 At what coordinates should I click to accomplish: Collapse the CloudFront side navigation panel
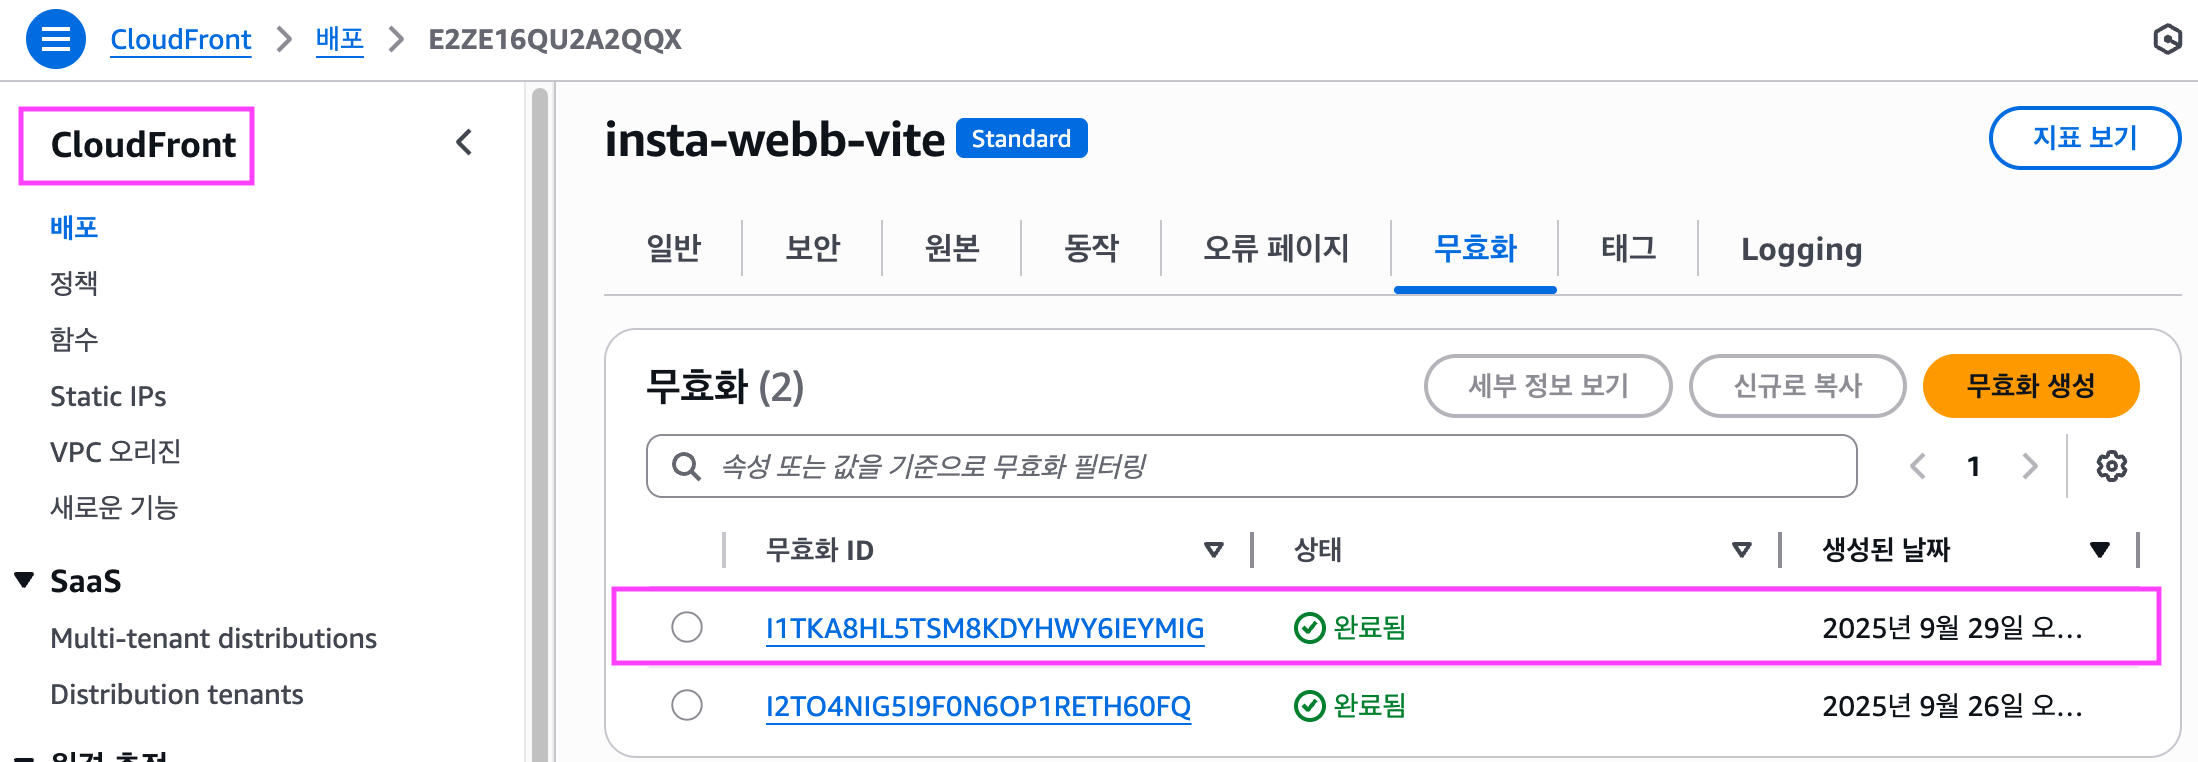pos(464,143)
